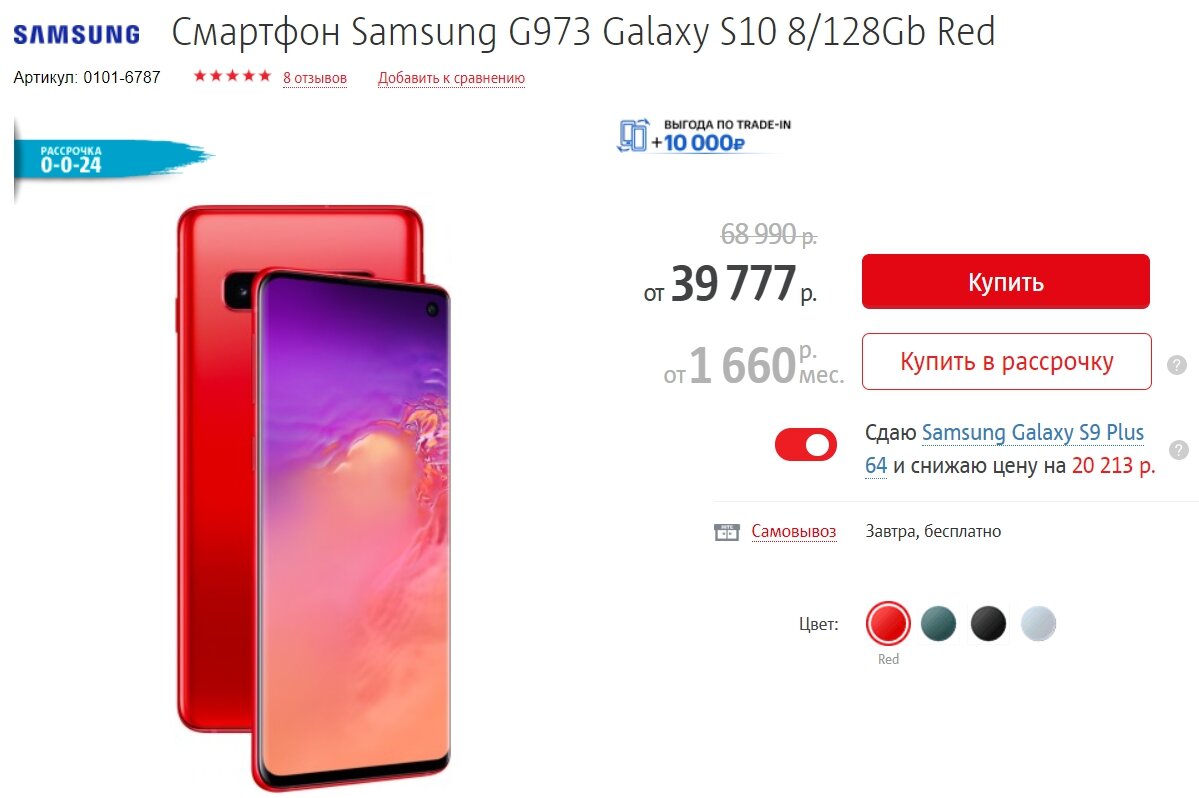Click the question mark next to installment button
Image resolution: width=1199 pixels, height=798 pixels.
point(1177,365)
